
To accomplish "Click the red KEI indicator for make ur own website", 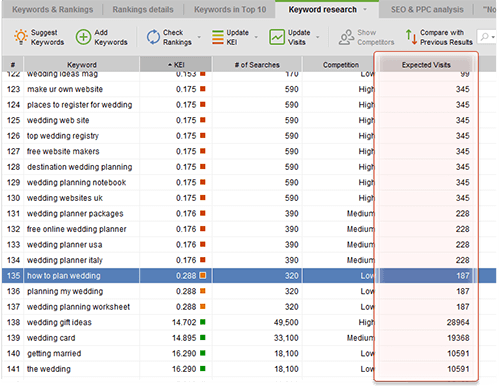I will (x=203, y=89).
